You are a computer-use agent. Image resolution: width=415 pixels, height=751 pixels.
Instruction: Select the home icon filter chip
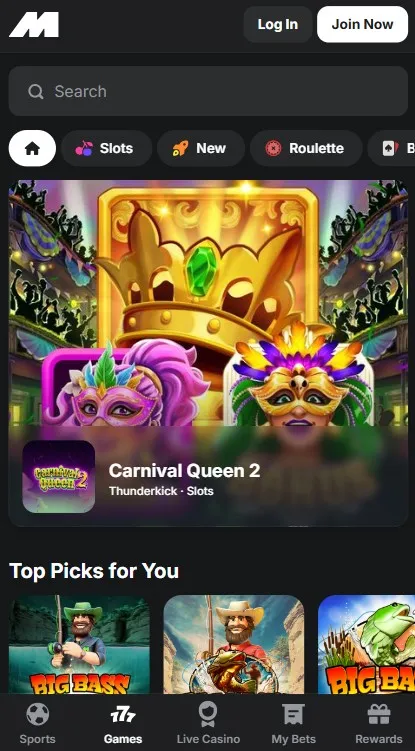[x=32, y=148]
